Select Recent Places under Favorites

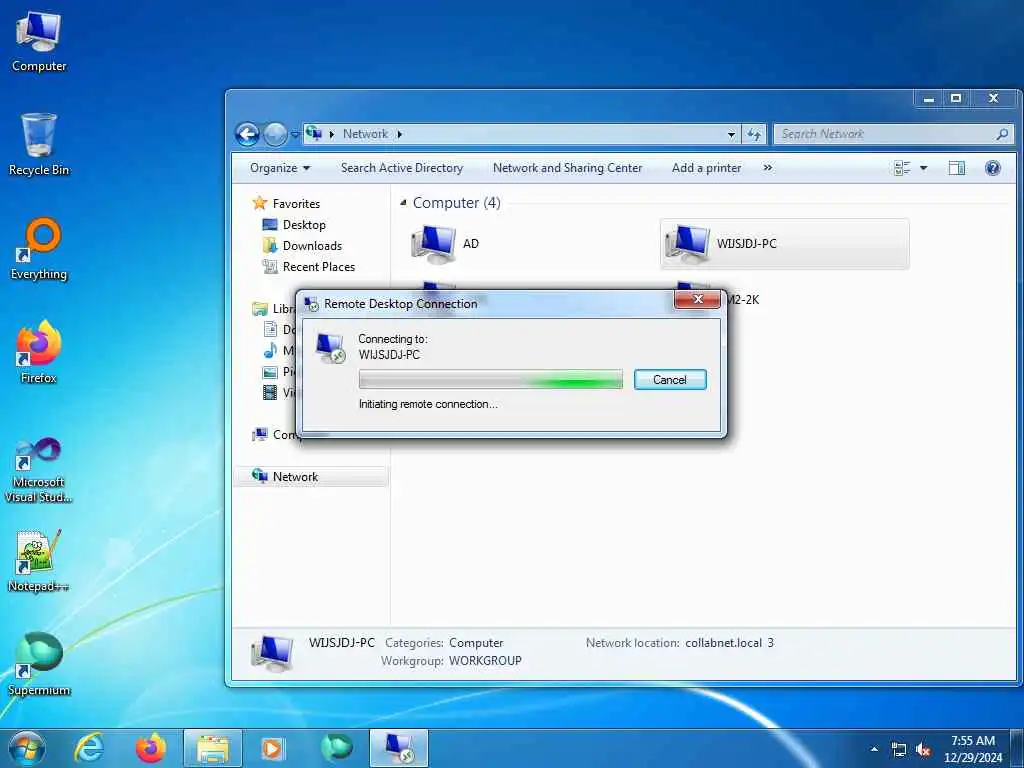coord(319,266)
